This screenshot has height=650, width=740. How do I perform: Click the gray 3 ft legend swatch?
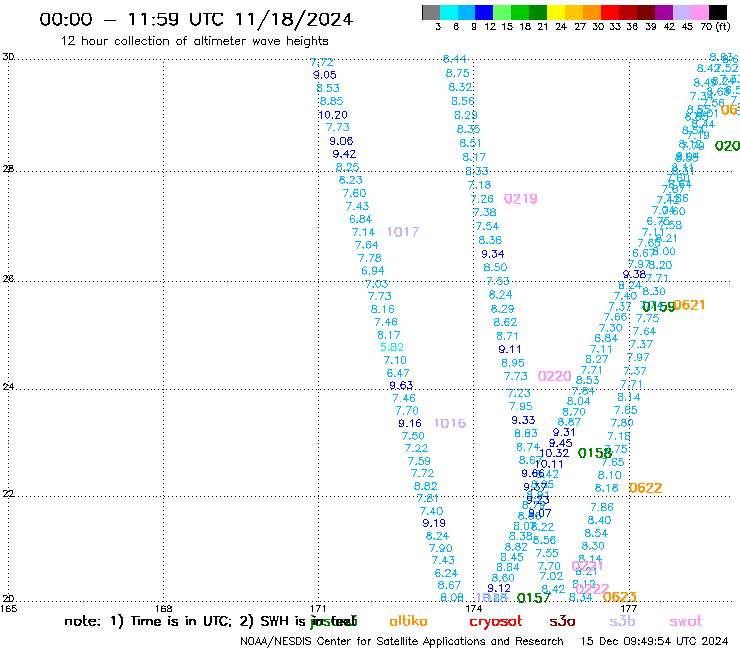(x=431, y=12)
